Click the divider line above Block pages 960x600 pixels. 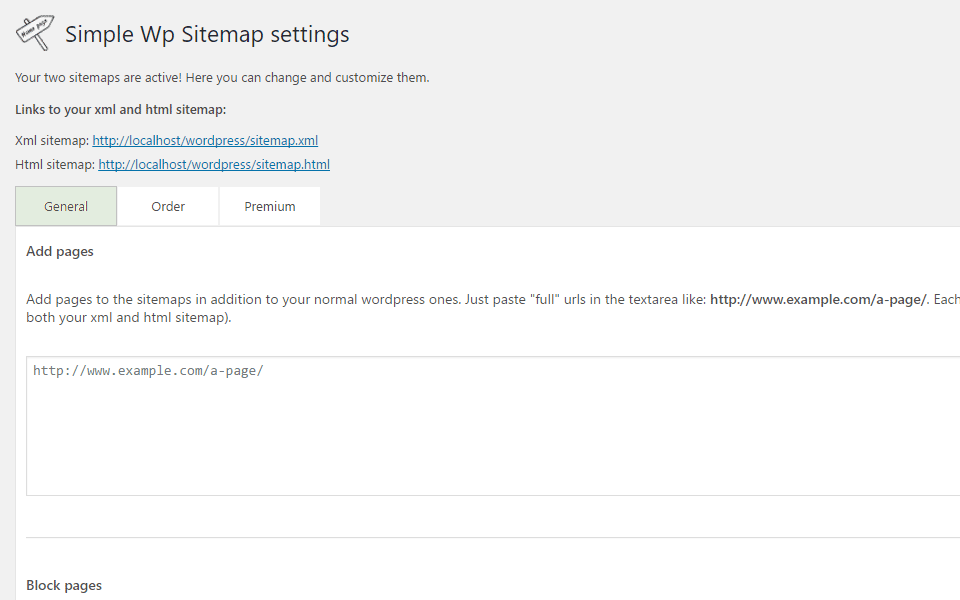click(x=490, y=537)
